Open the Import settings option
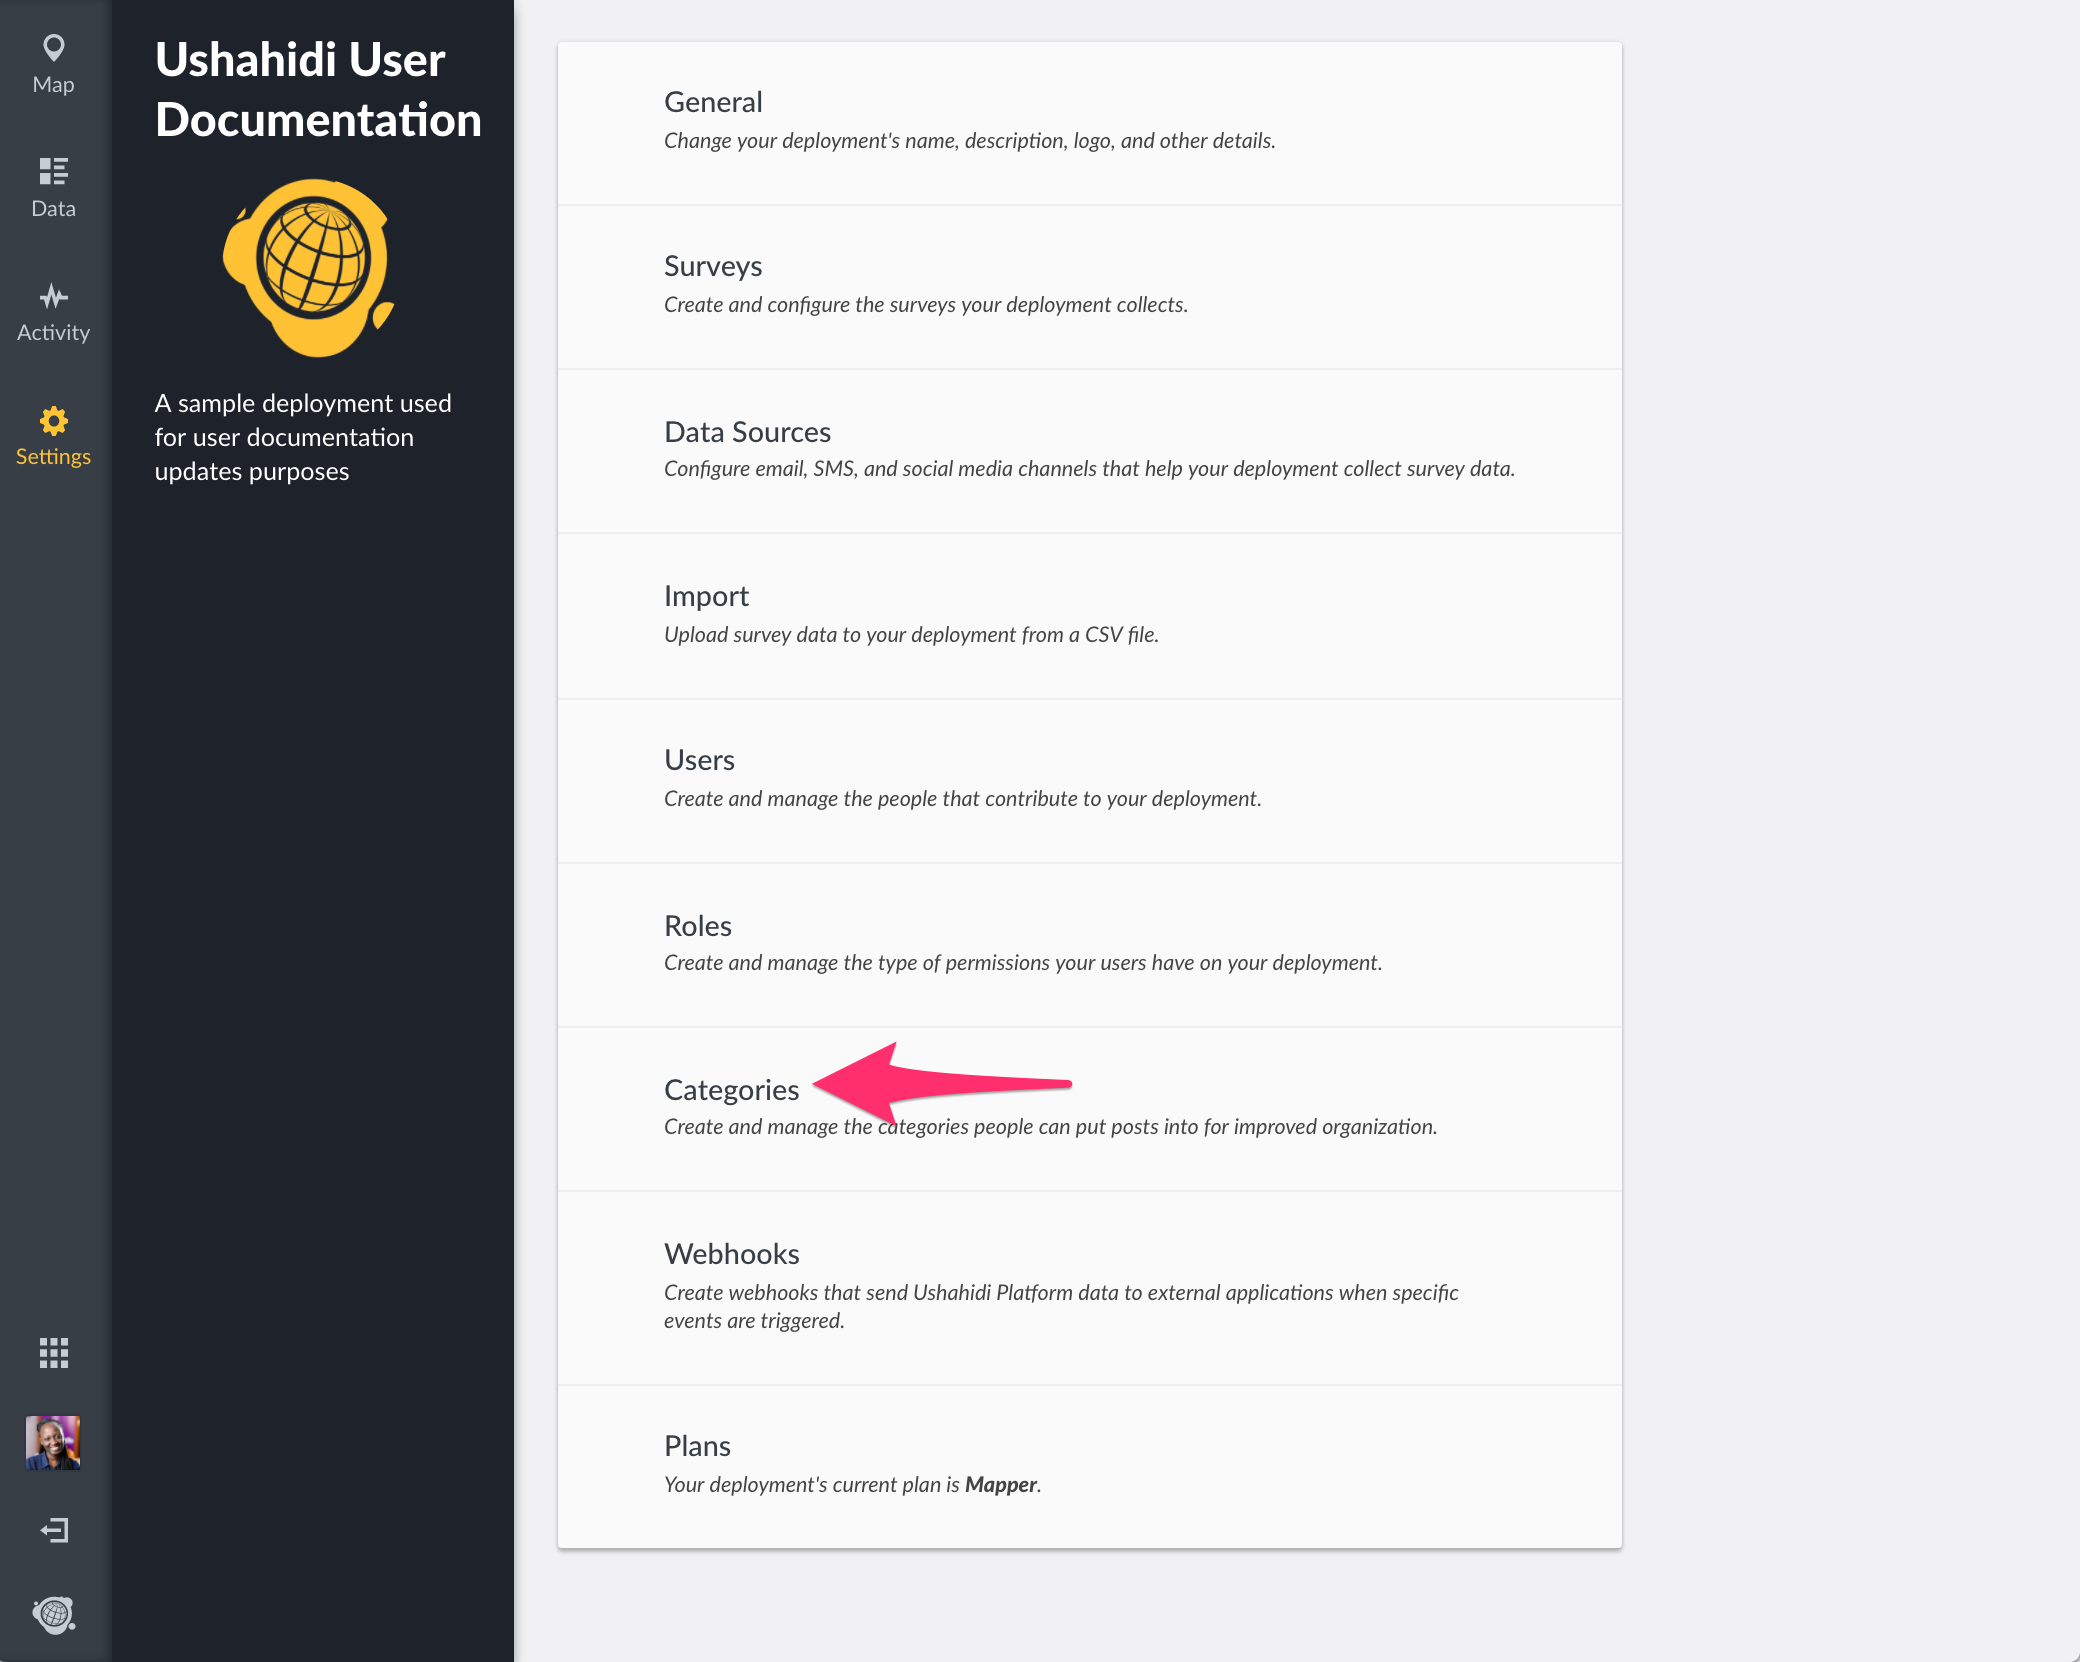2080x1662 pixels. pyautogui.click(x=1089, y=616)
